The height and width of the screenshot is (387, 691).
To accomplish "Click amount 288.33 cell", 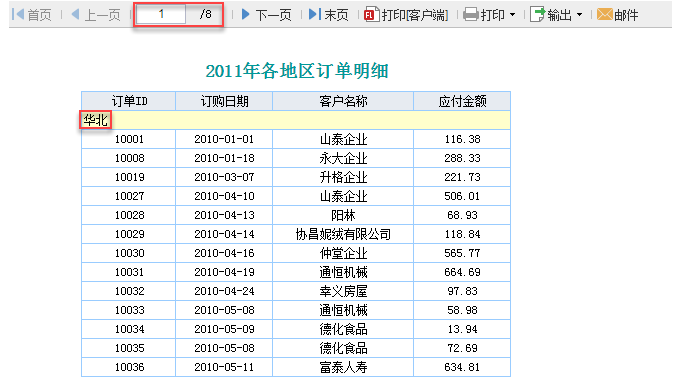I will coord(462,158).
